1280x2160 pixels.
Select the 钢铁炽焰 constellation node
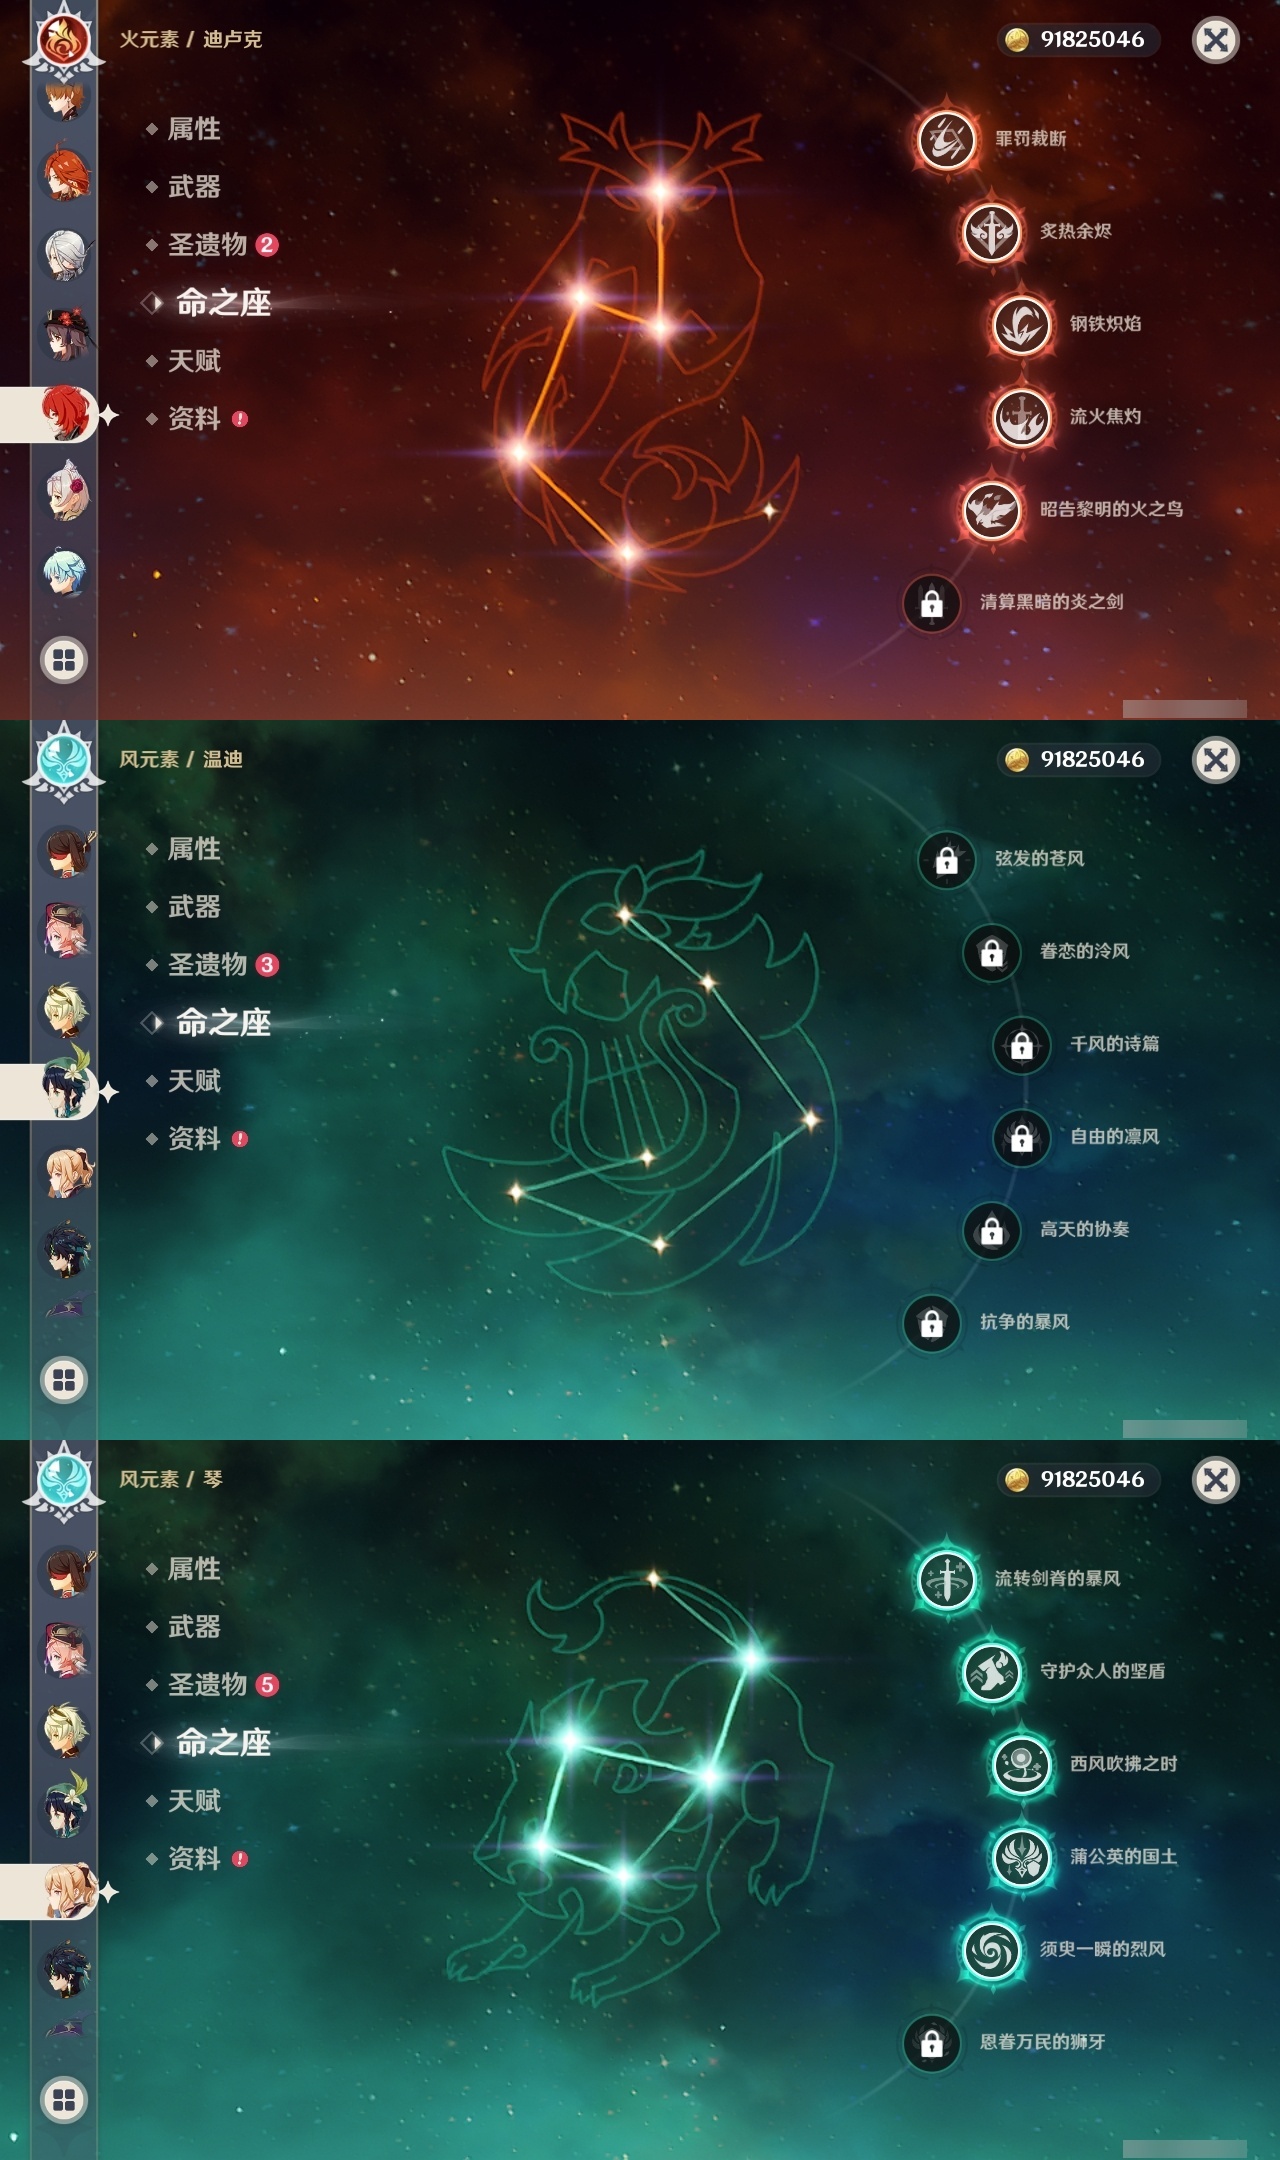click(1021, 325)
